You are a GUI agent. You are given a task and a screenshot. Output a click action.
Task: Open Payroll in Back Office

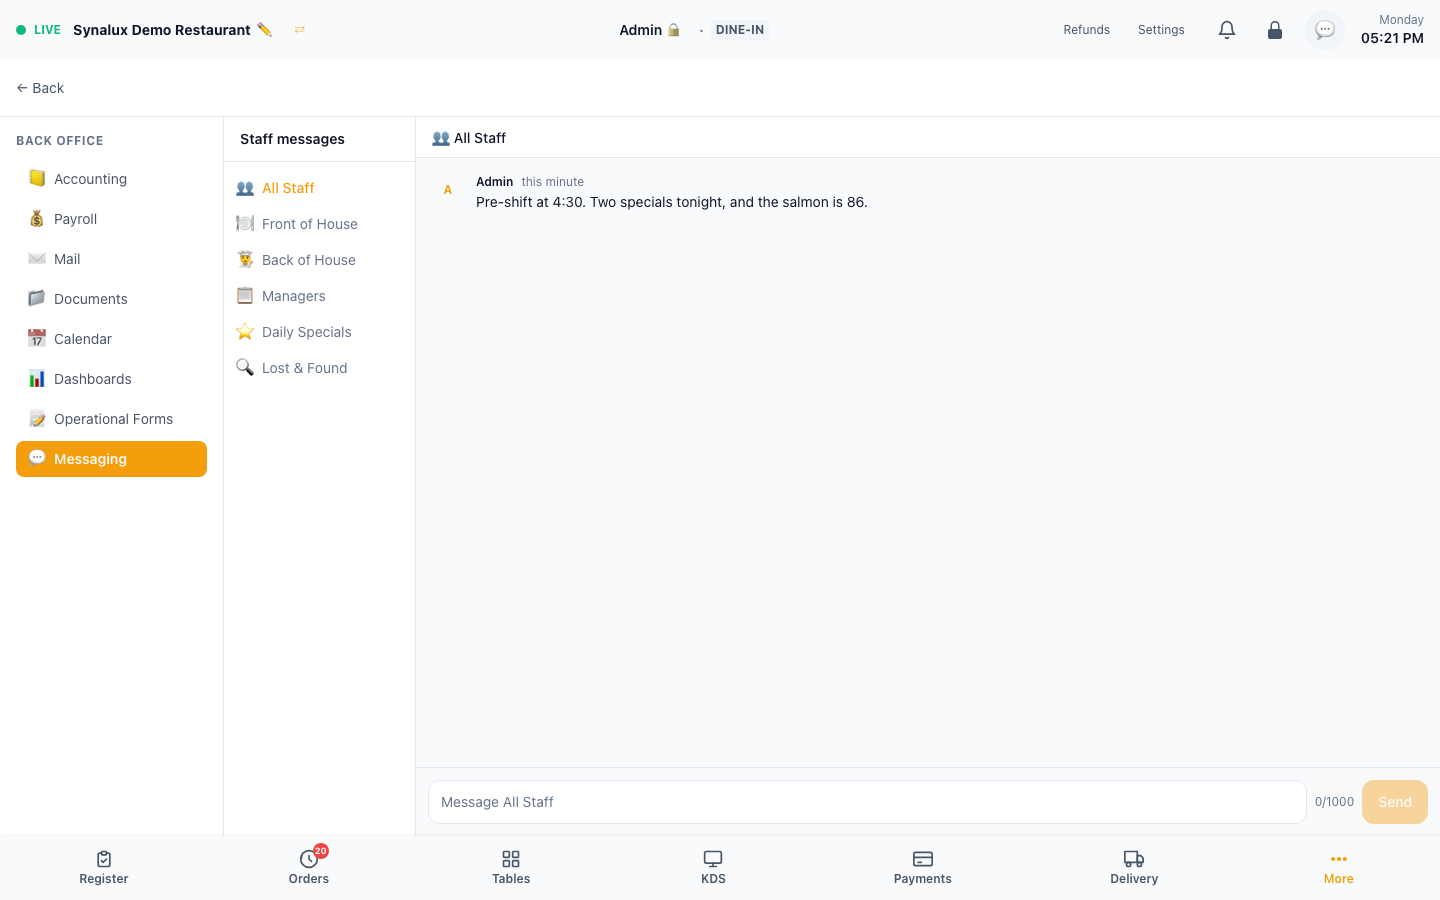click(x=111, y=219)
